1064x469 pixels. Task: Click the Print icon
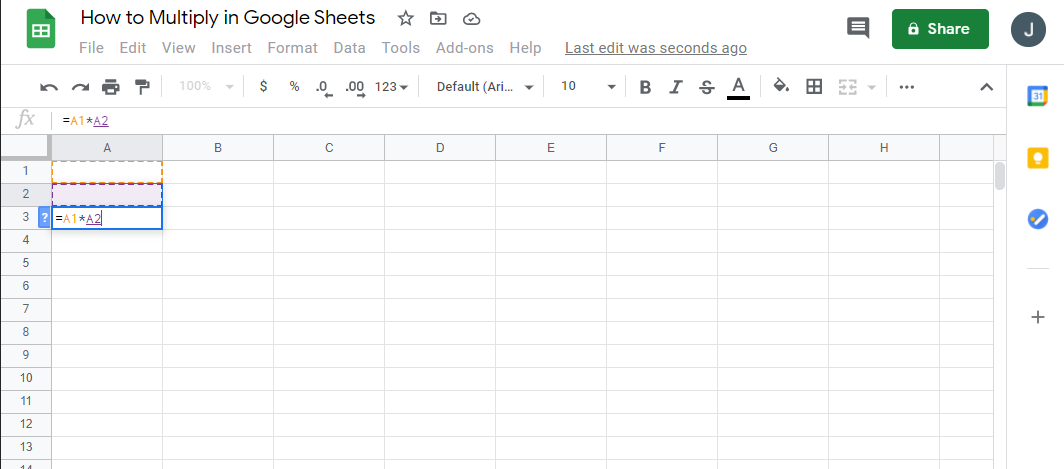click(x=110, y=87)
